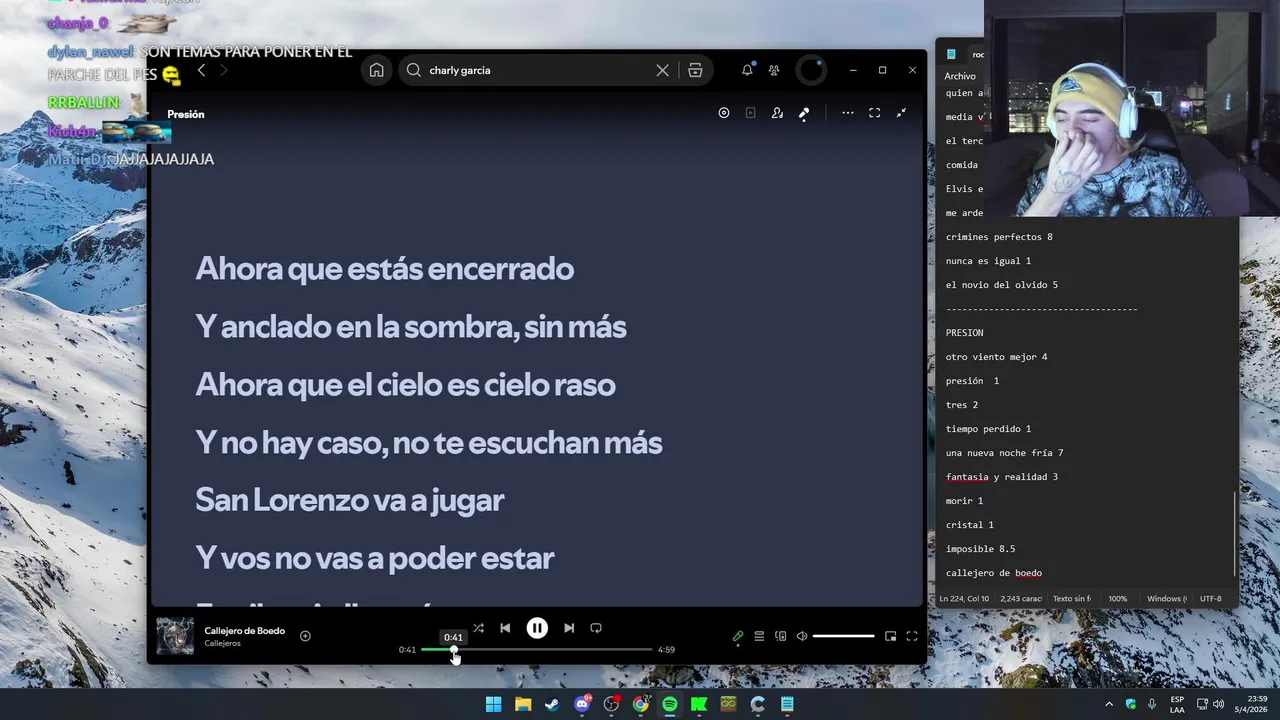
Task: Open the 100% zoom control in Notepad status bar
Action: (x=1117, y=599)
